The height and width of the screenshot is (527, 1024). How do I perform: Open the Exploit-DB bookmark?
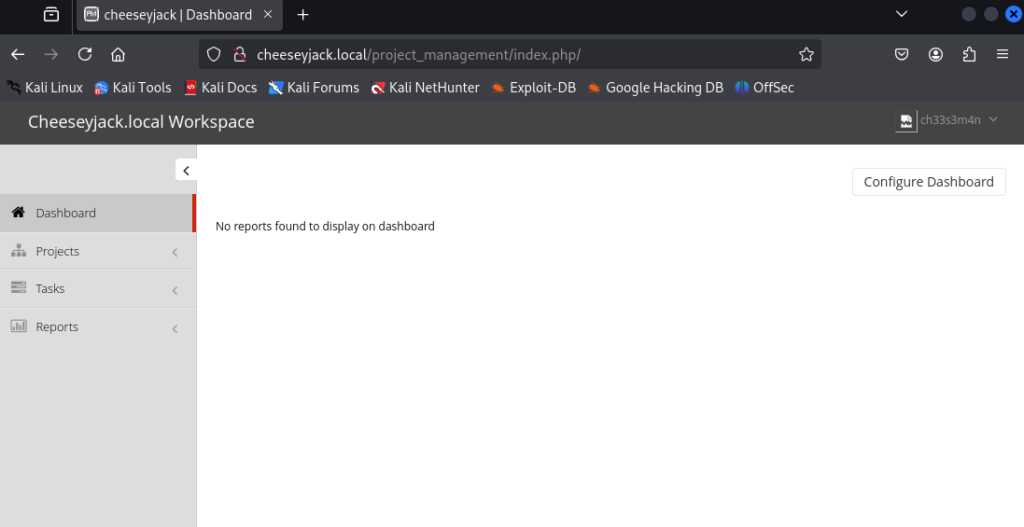(534, 88)
